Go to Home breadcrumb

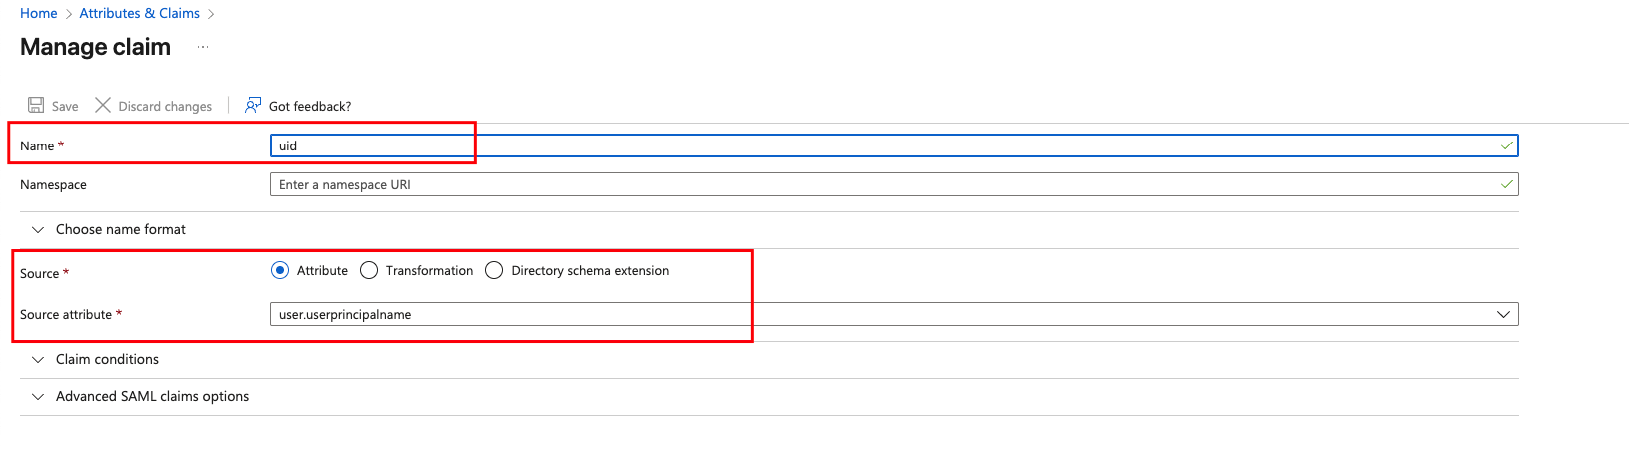[39, 13]
